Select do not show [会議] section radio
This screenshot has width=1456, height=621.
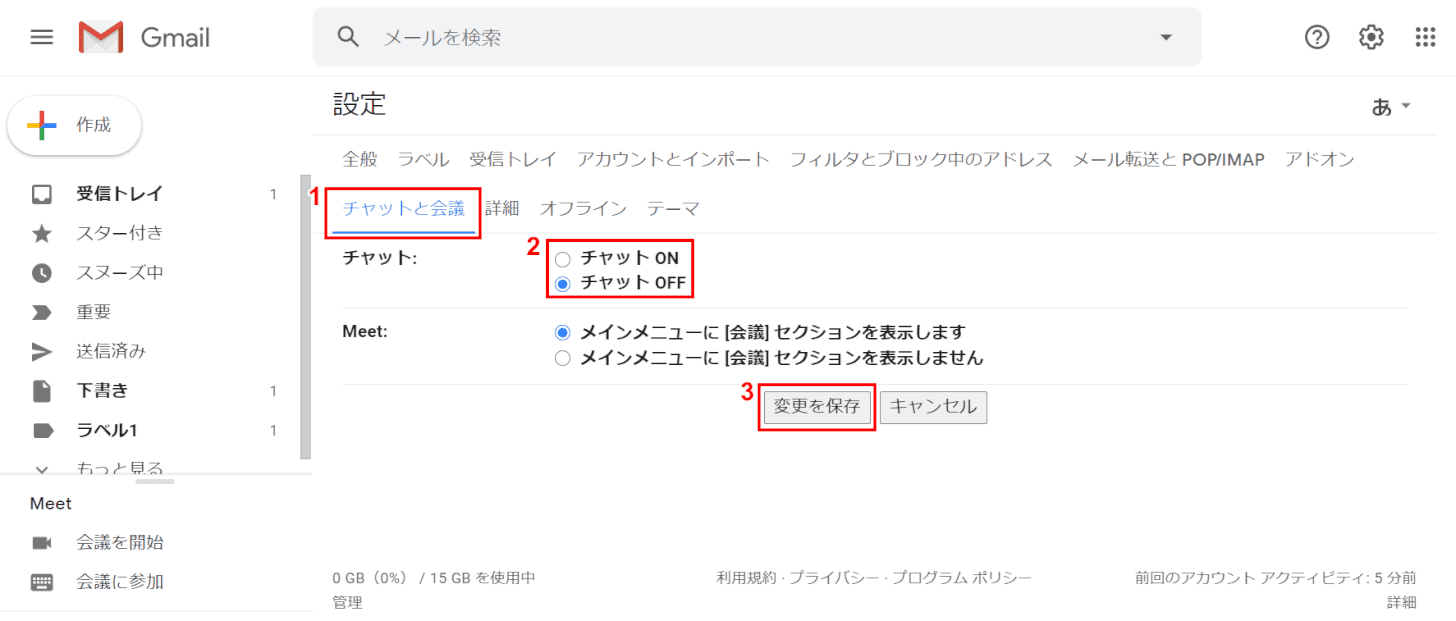pos(562,357)
